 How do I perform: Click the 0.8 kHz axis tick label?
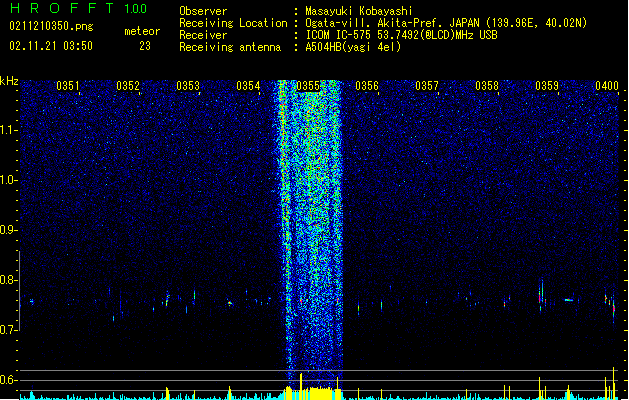coord(8,280)
